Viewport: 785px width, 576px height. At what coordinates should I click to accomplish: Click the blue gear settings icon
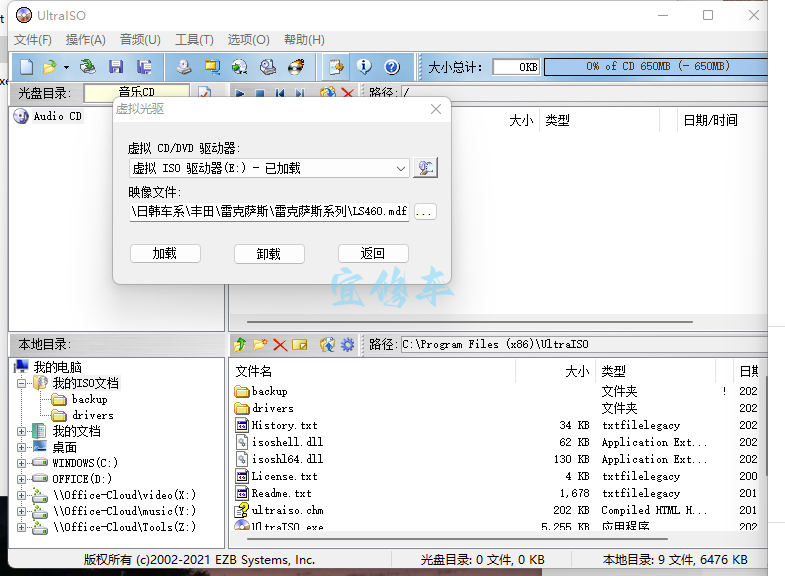[x=347, y=344]
